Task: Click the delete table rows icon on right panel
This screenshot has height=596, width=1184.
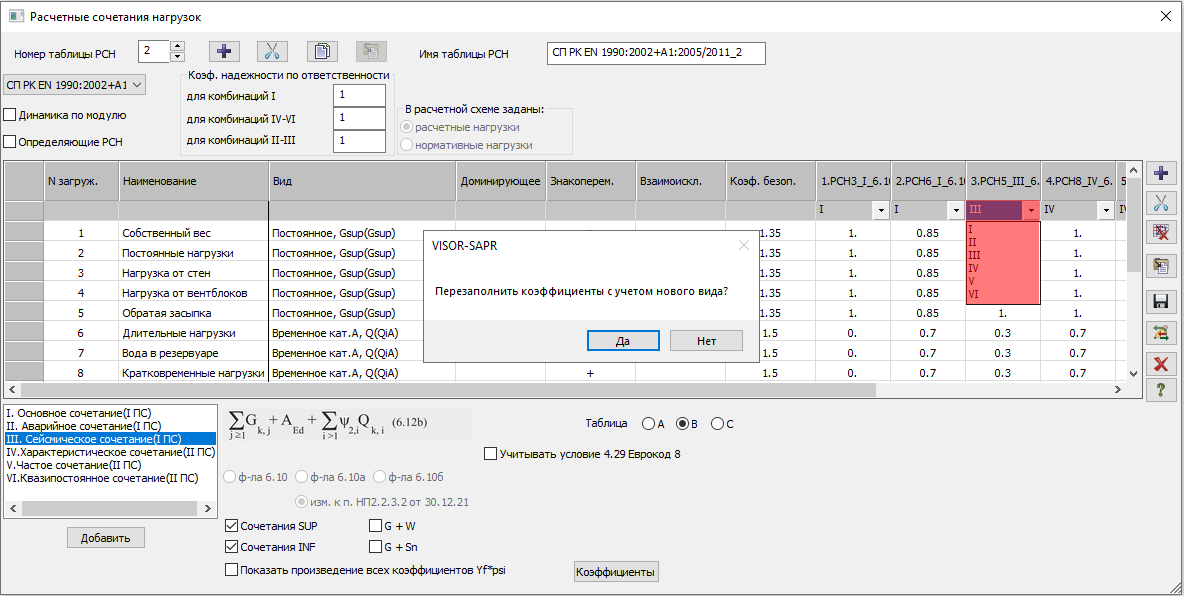Action: pyautogui.click(x=1160, y=233)
